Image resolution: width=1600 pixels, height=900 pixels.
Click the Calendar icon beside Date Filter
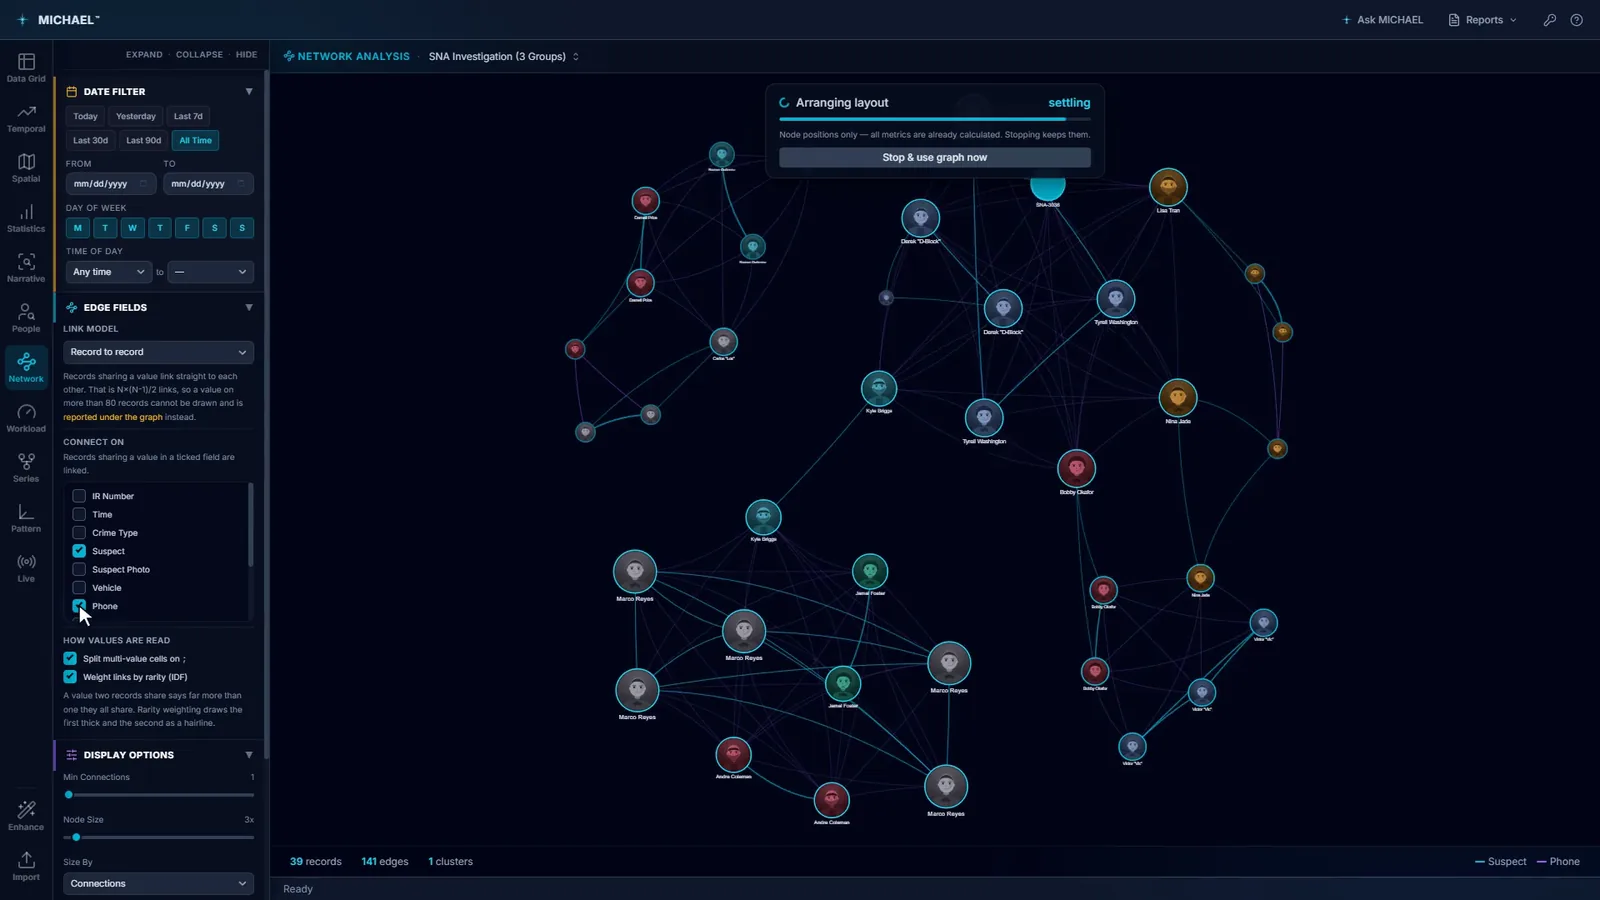click(x=72, y=92)
